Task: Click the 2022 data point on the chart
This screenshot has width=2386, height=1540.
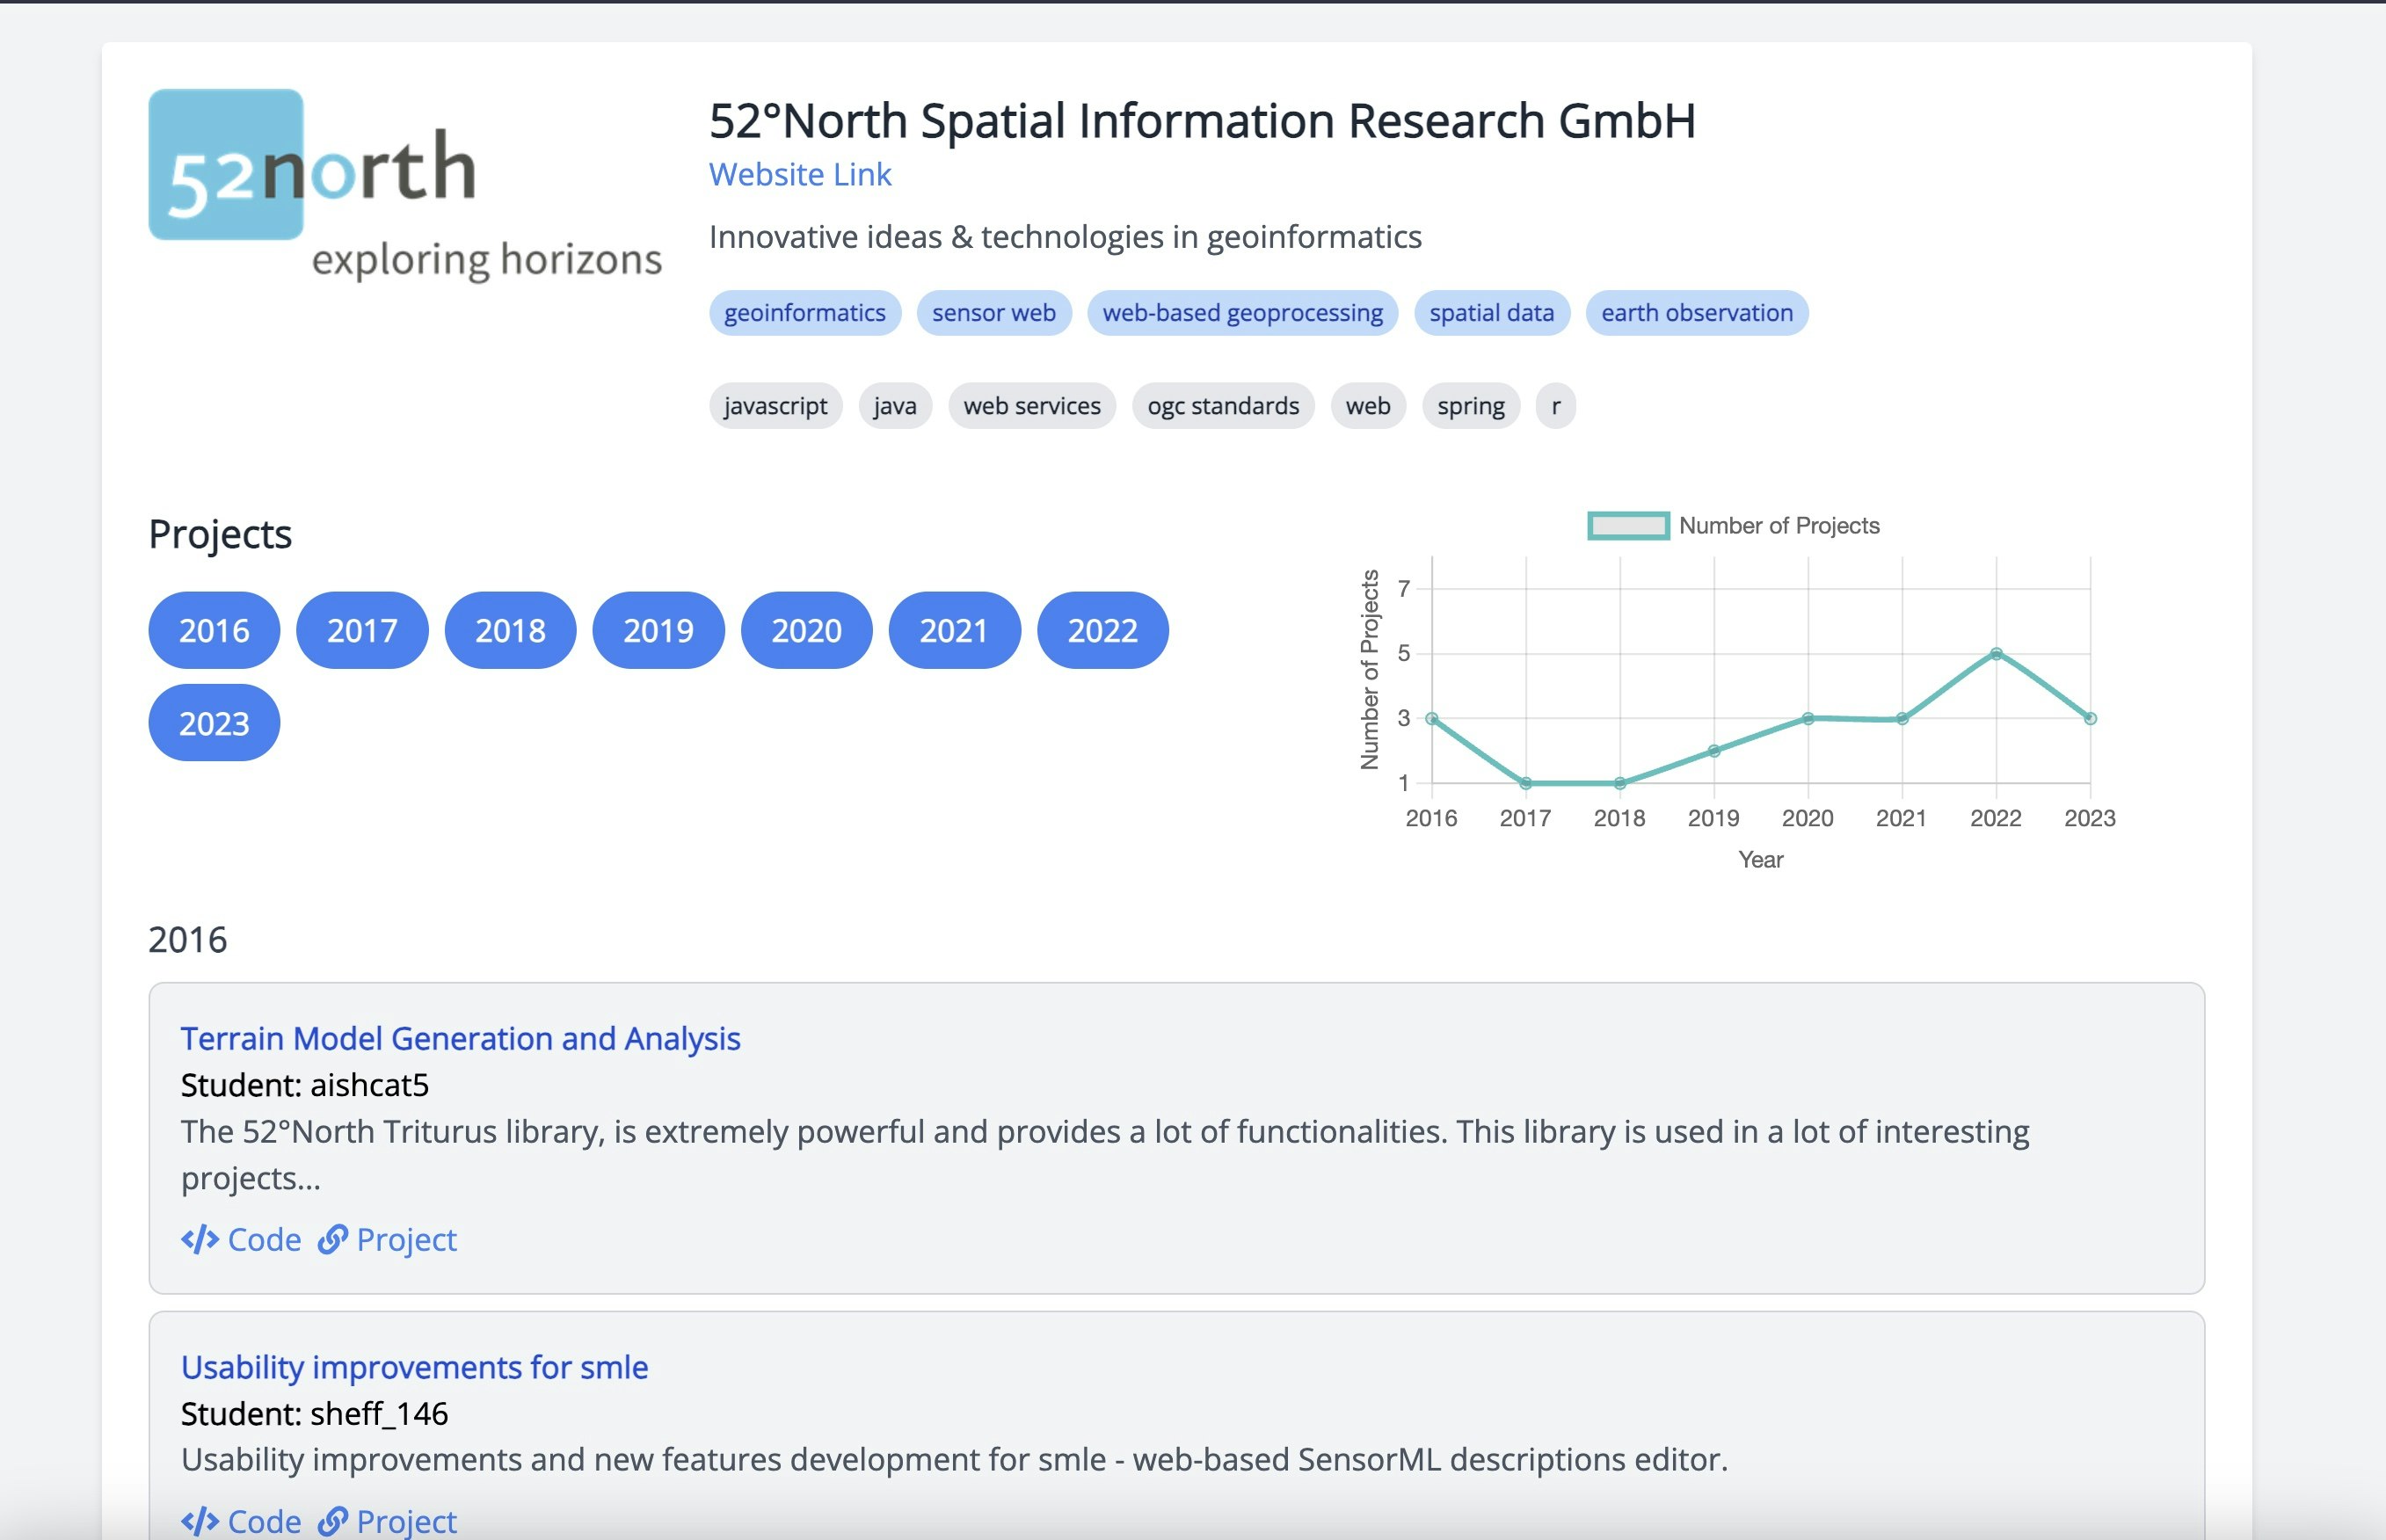Action: 1996,654
